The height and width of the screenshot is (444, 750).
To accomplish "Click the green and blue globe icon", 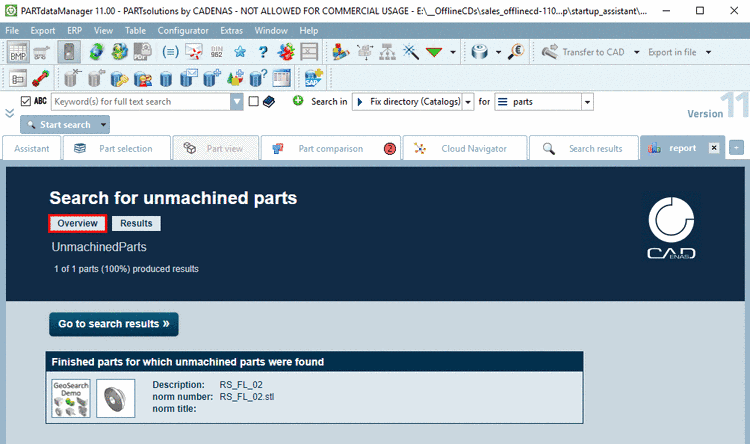I will point(120,52).
